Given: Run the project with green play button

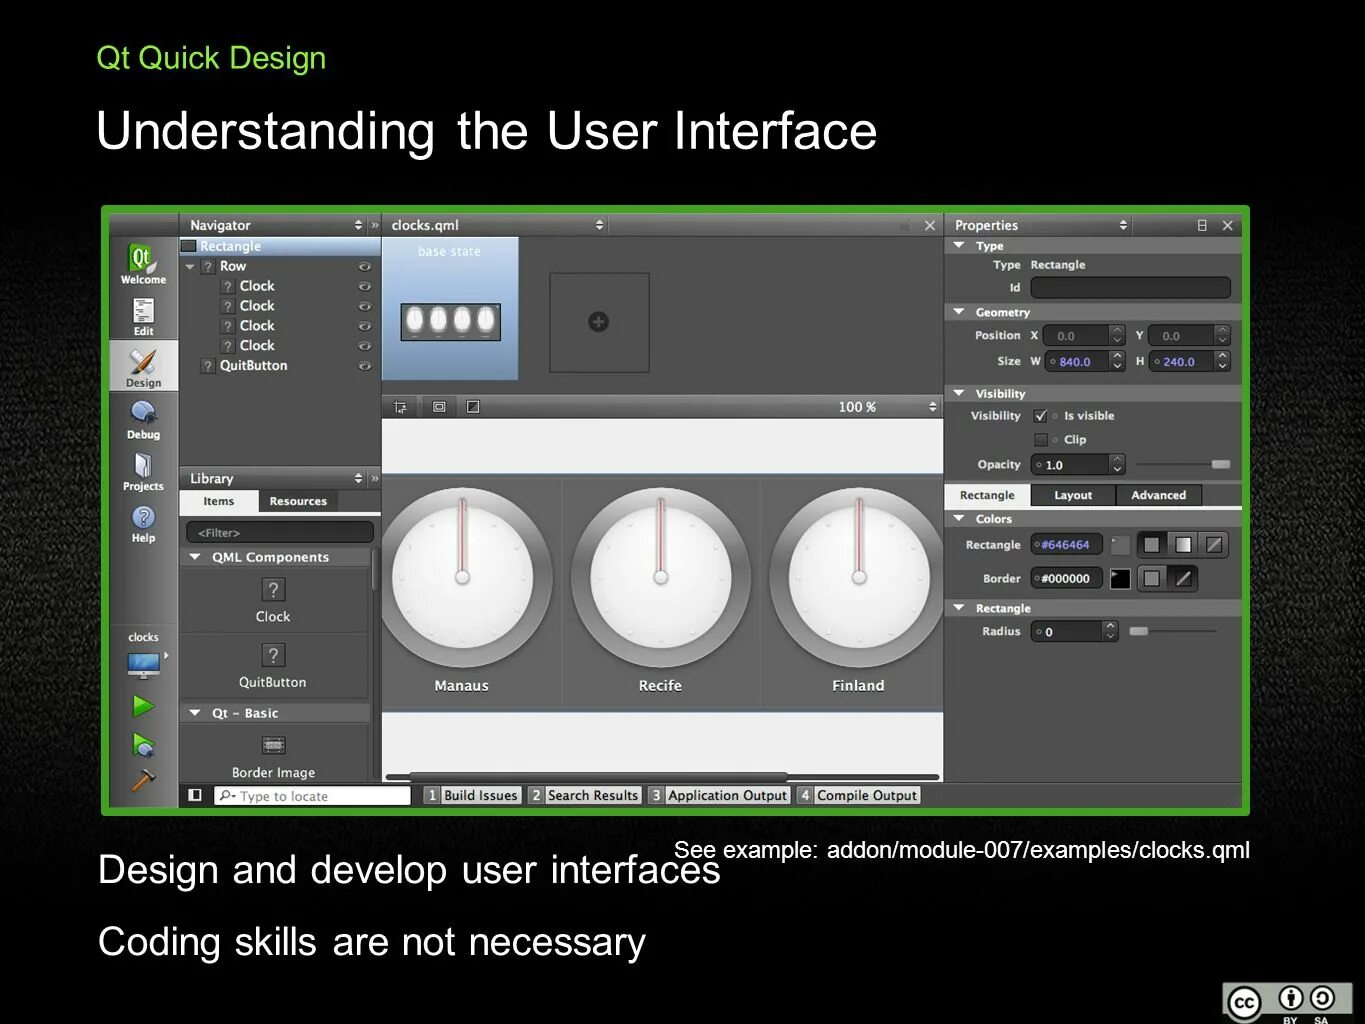Looking at the screenshot, I should pyautogui.click(x=143, y=706).
